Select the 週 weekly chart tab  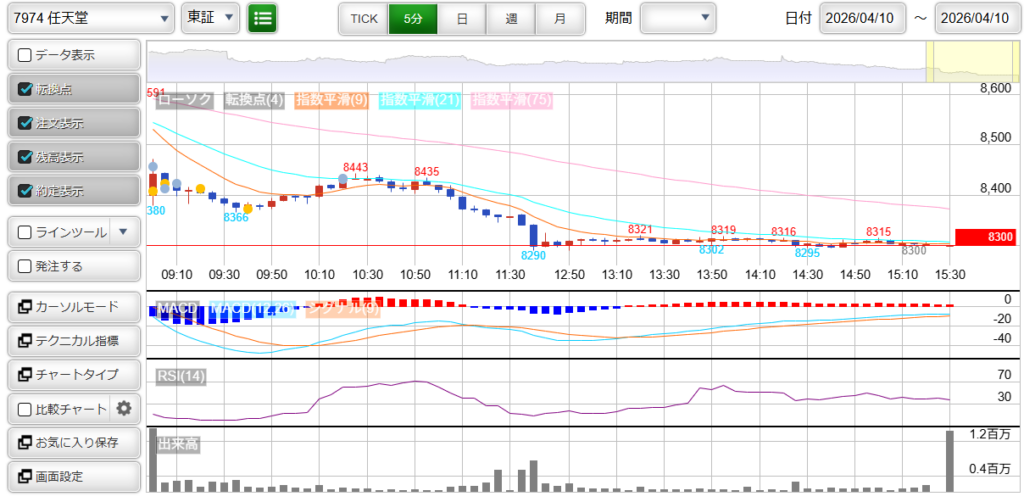click(511, 19)
